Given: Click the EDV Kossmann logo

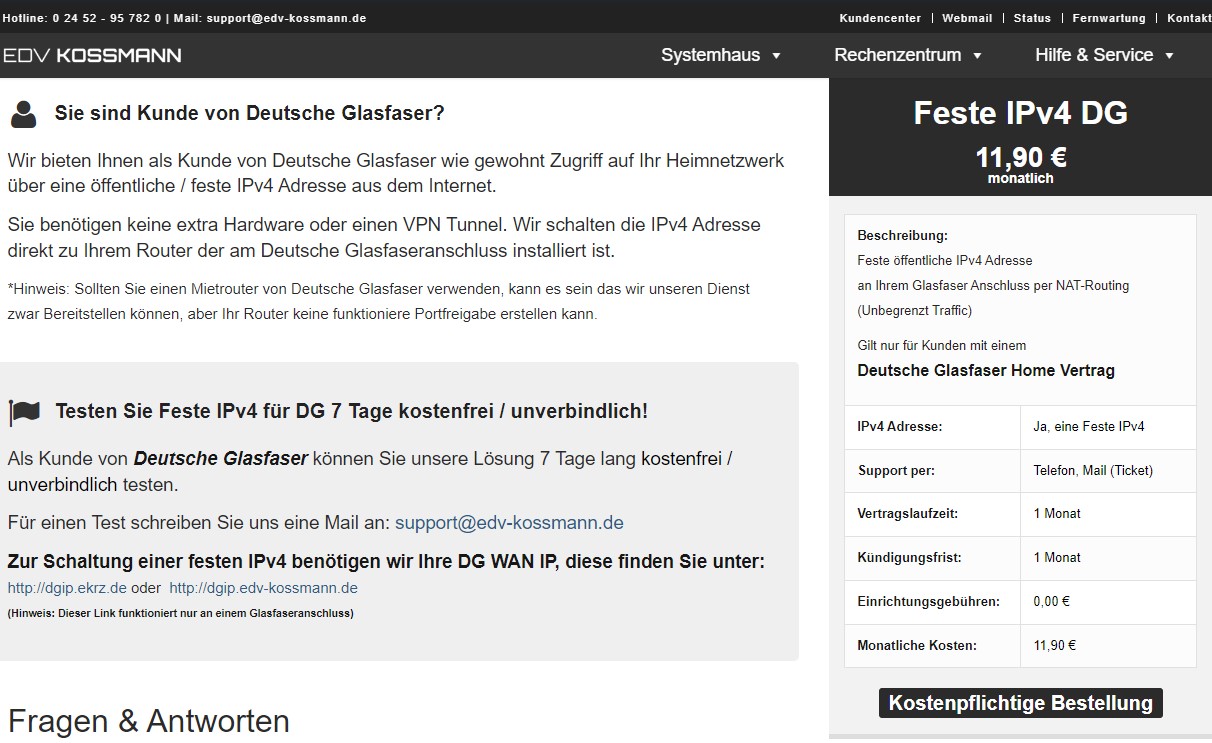Looking at the screenshot, I should tap(91, 55).
